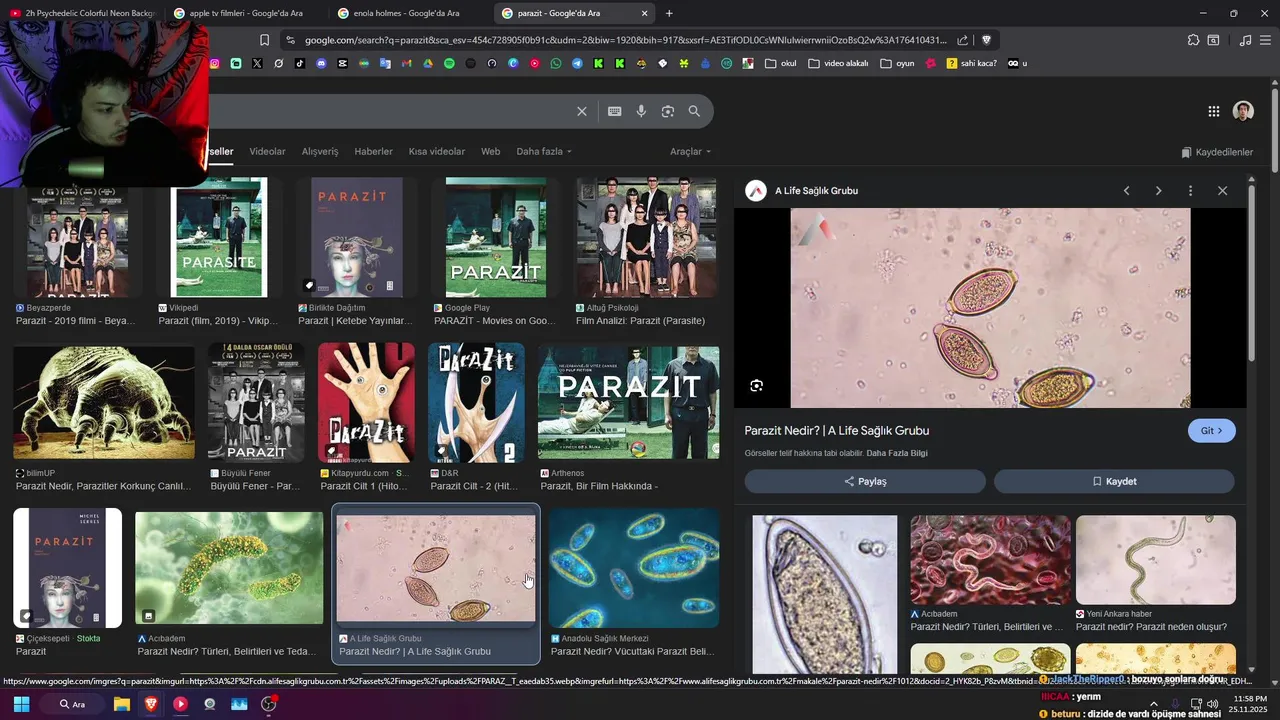Follow the 'Daha Fazla Bilgi' copyright link
Viewport: 1280px width, 720px height.
pyautogui.click(x=897, y=453)
